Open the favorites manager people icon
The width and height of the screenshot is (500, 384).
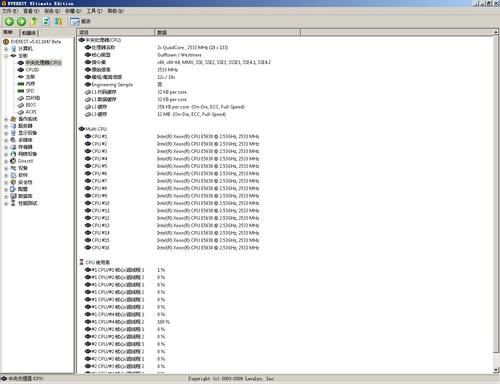58,22
